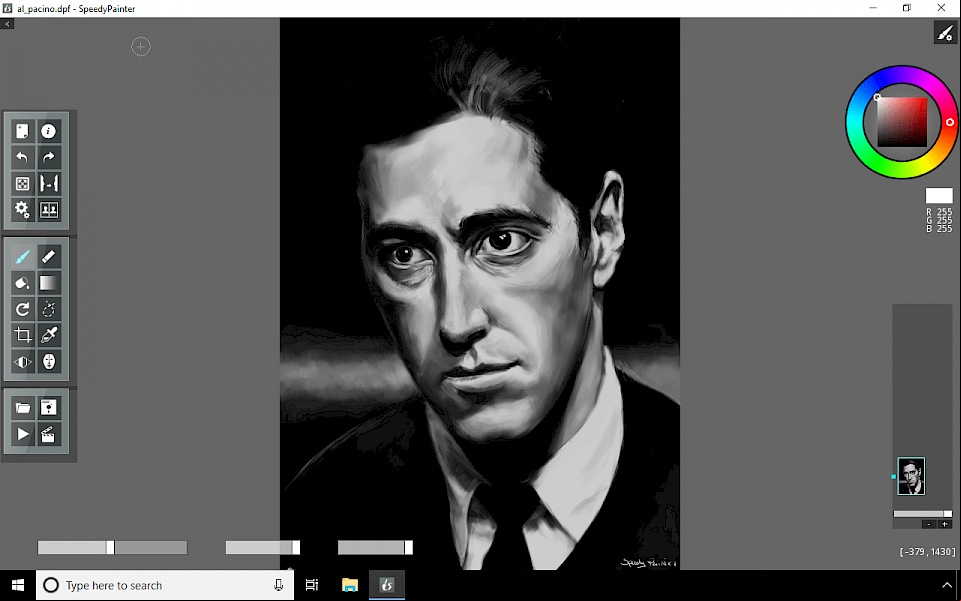Viewport: 961px width, 601px height.
Task: Click the microphone icon in the search box
Action: 278,586
